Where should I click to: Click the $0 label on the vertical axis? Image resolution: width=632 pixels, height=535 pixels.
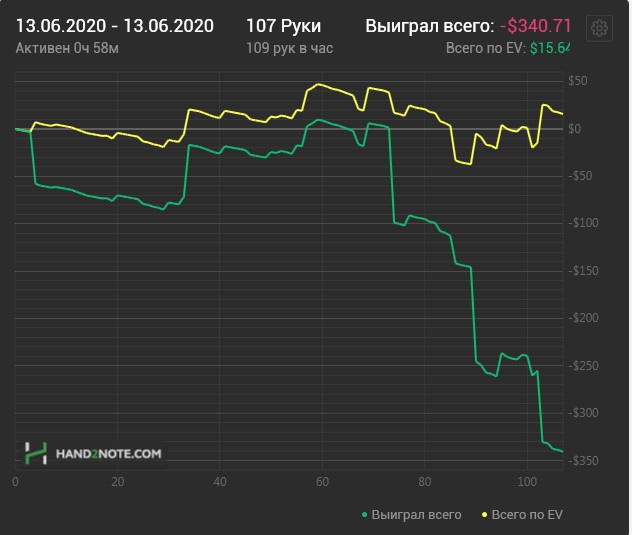(575, 129)
